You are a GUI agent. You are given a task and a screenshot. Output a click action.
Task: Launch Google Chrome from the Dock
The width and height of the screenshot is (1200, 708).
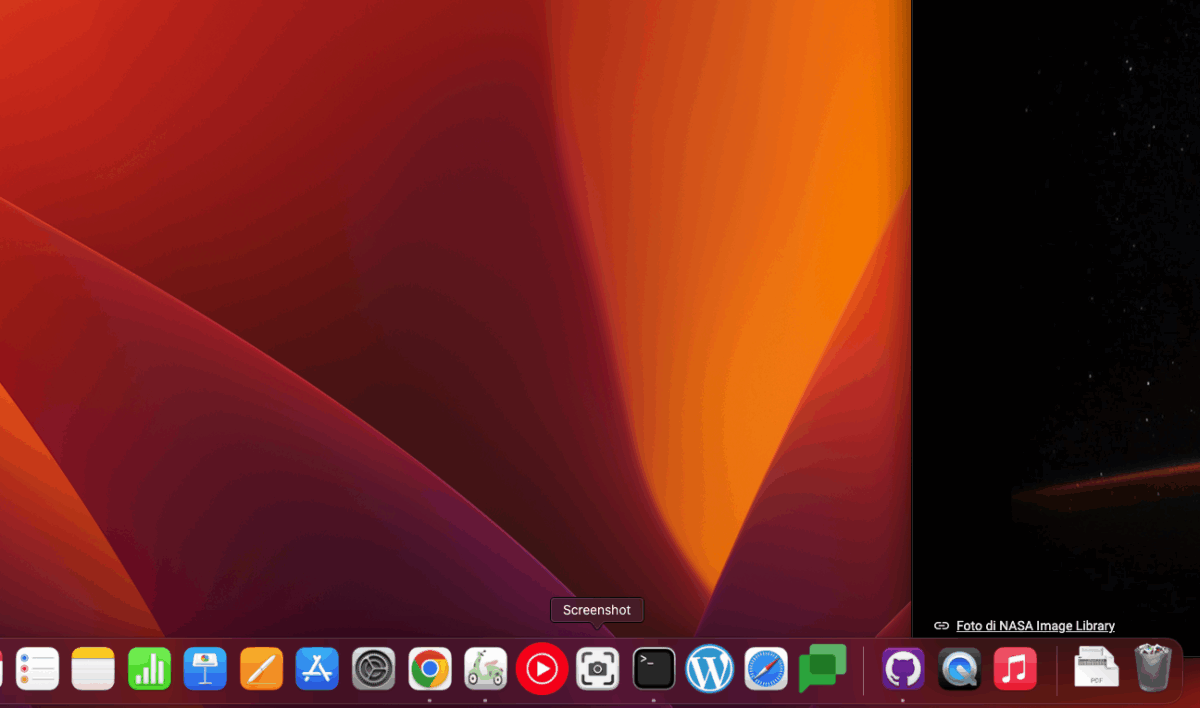pyautogui.click(x=430, y=669)
